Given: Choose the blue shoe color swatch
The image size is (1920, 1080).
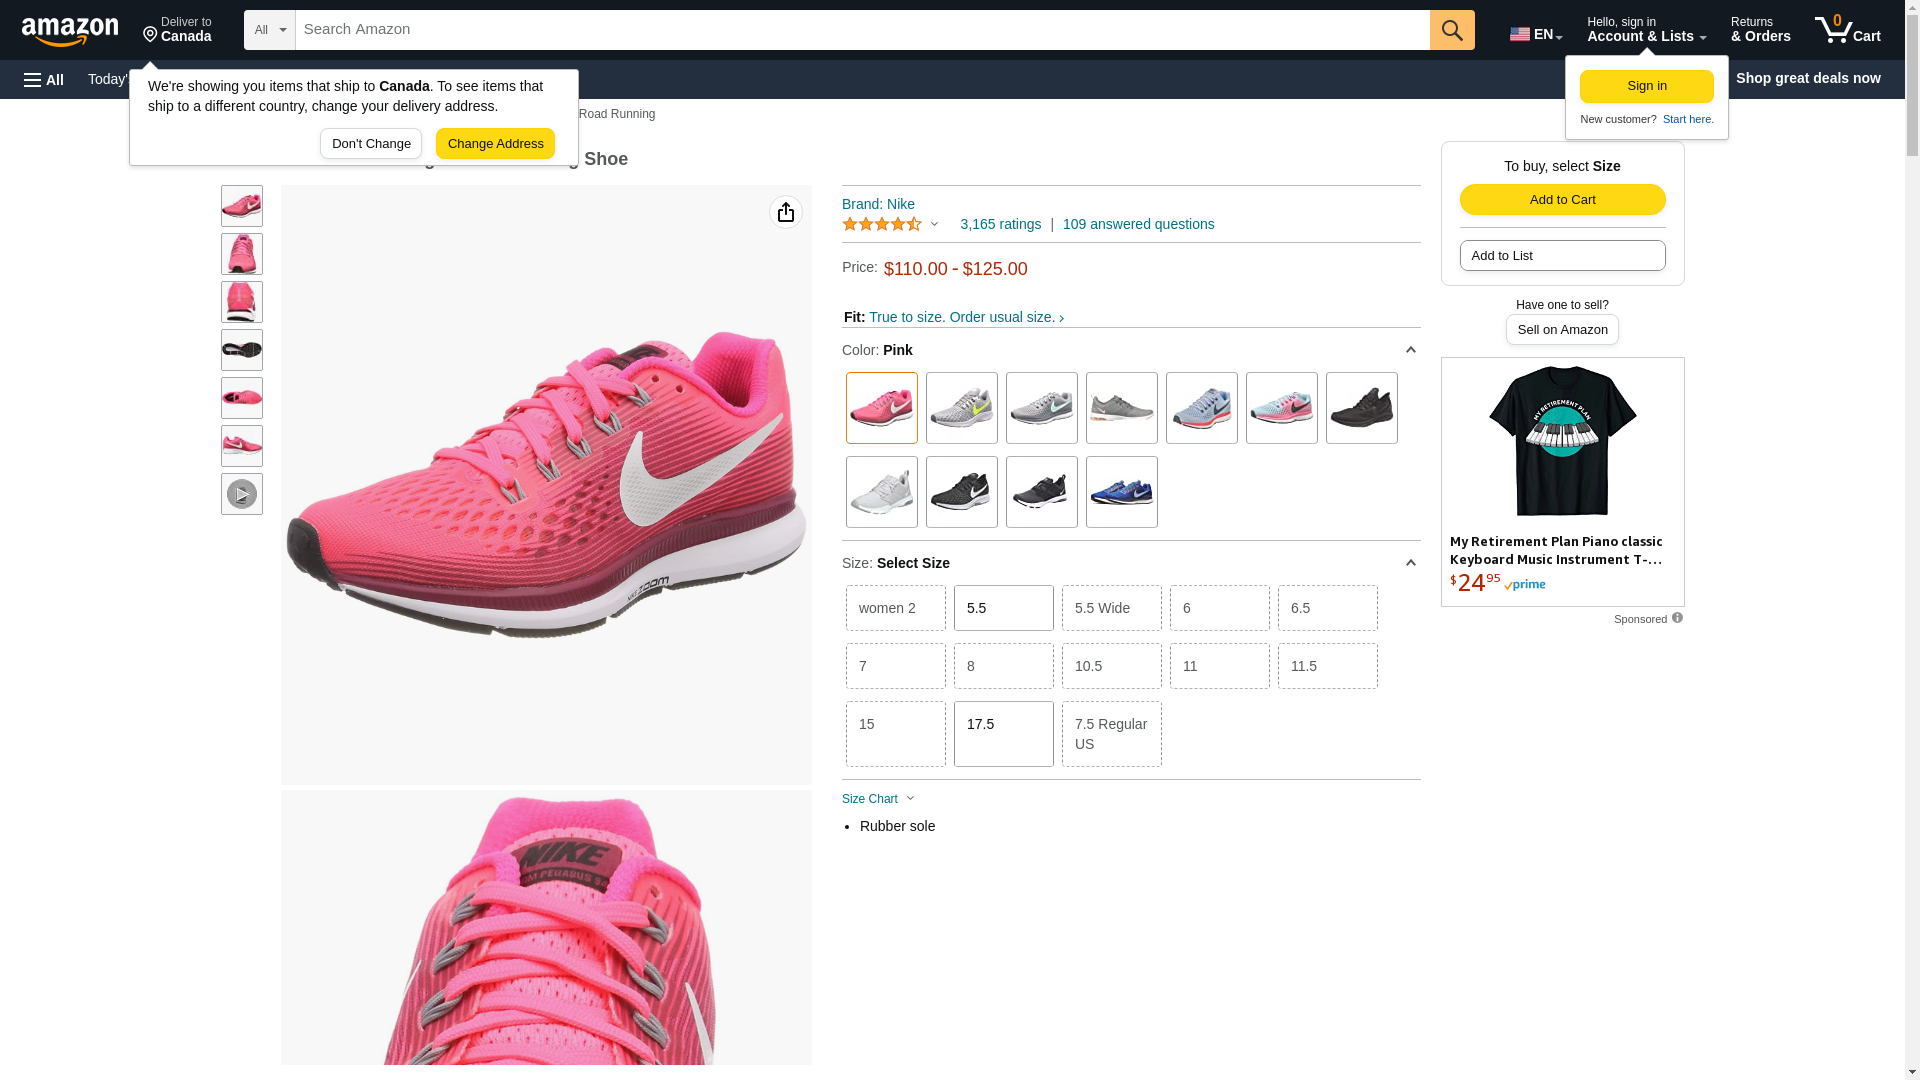Looking at the screenshot, I should 1121,492.
